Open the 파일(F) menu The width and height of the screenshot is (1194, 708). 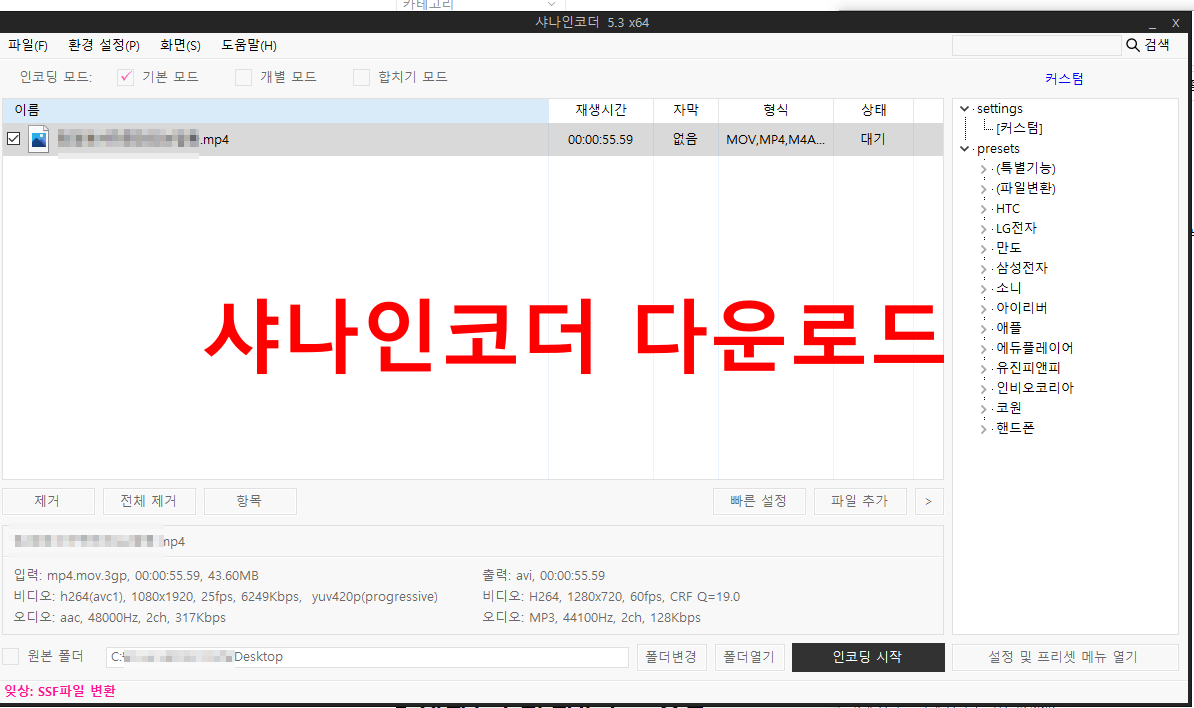pyautogui.click(x=27, y=44)
